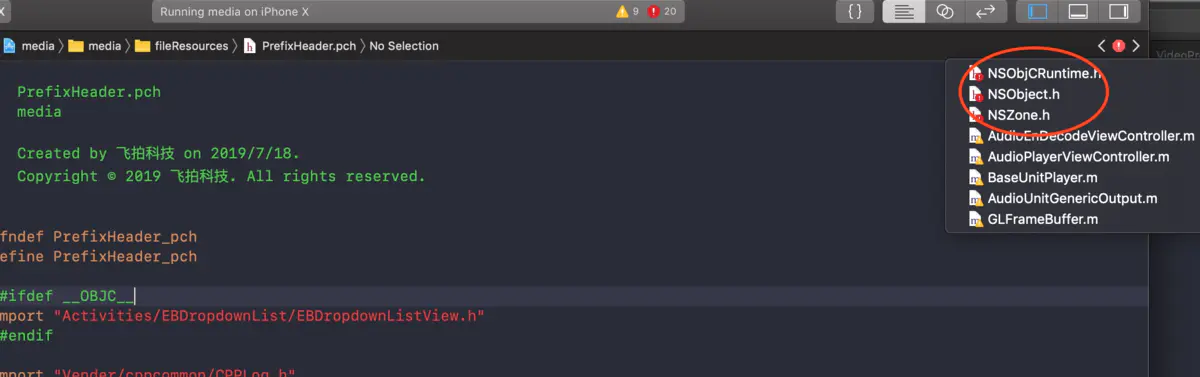
Task: Toggle the right Inspectors panel
Action: (1118, 12)
